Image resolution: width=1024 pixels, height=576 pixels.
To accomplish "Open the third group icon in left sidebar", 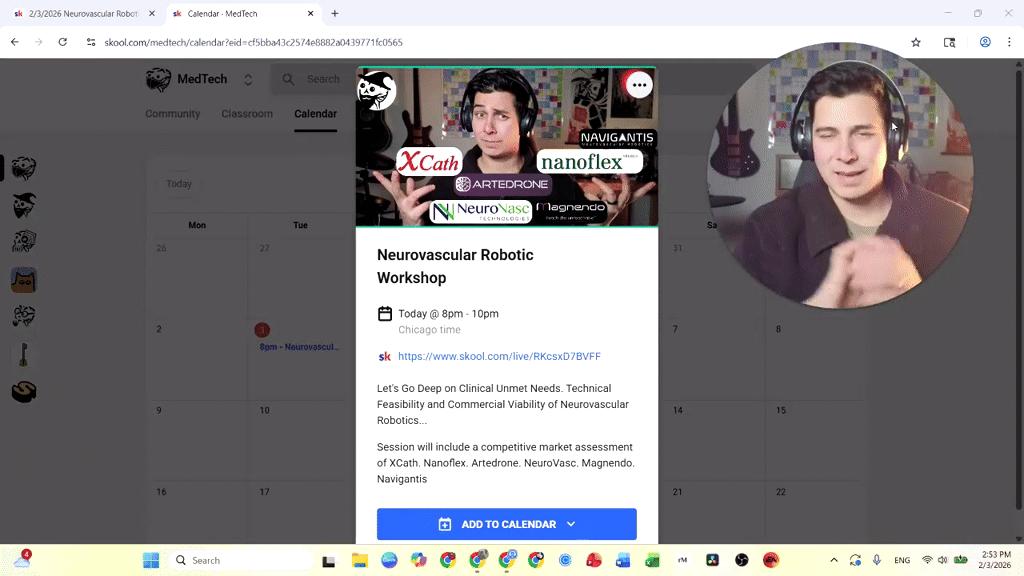I will click(x=24, y=242).
